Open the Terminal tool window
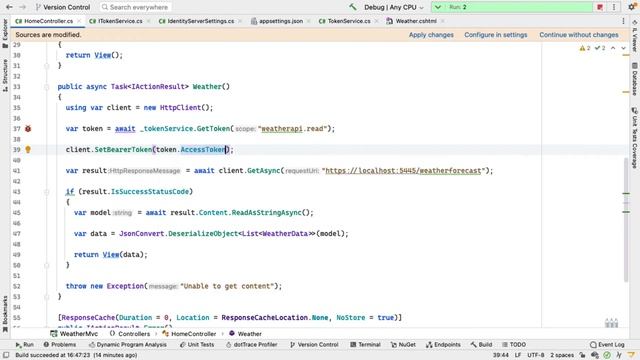Image resolution: width=640 pixels, height=360 pixels. pyautogui.click(x=365, y=344)
